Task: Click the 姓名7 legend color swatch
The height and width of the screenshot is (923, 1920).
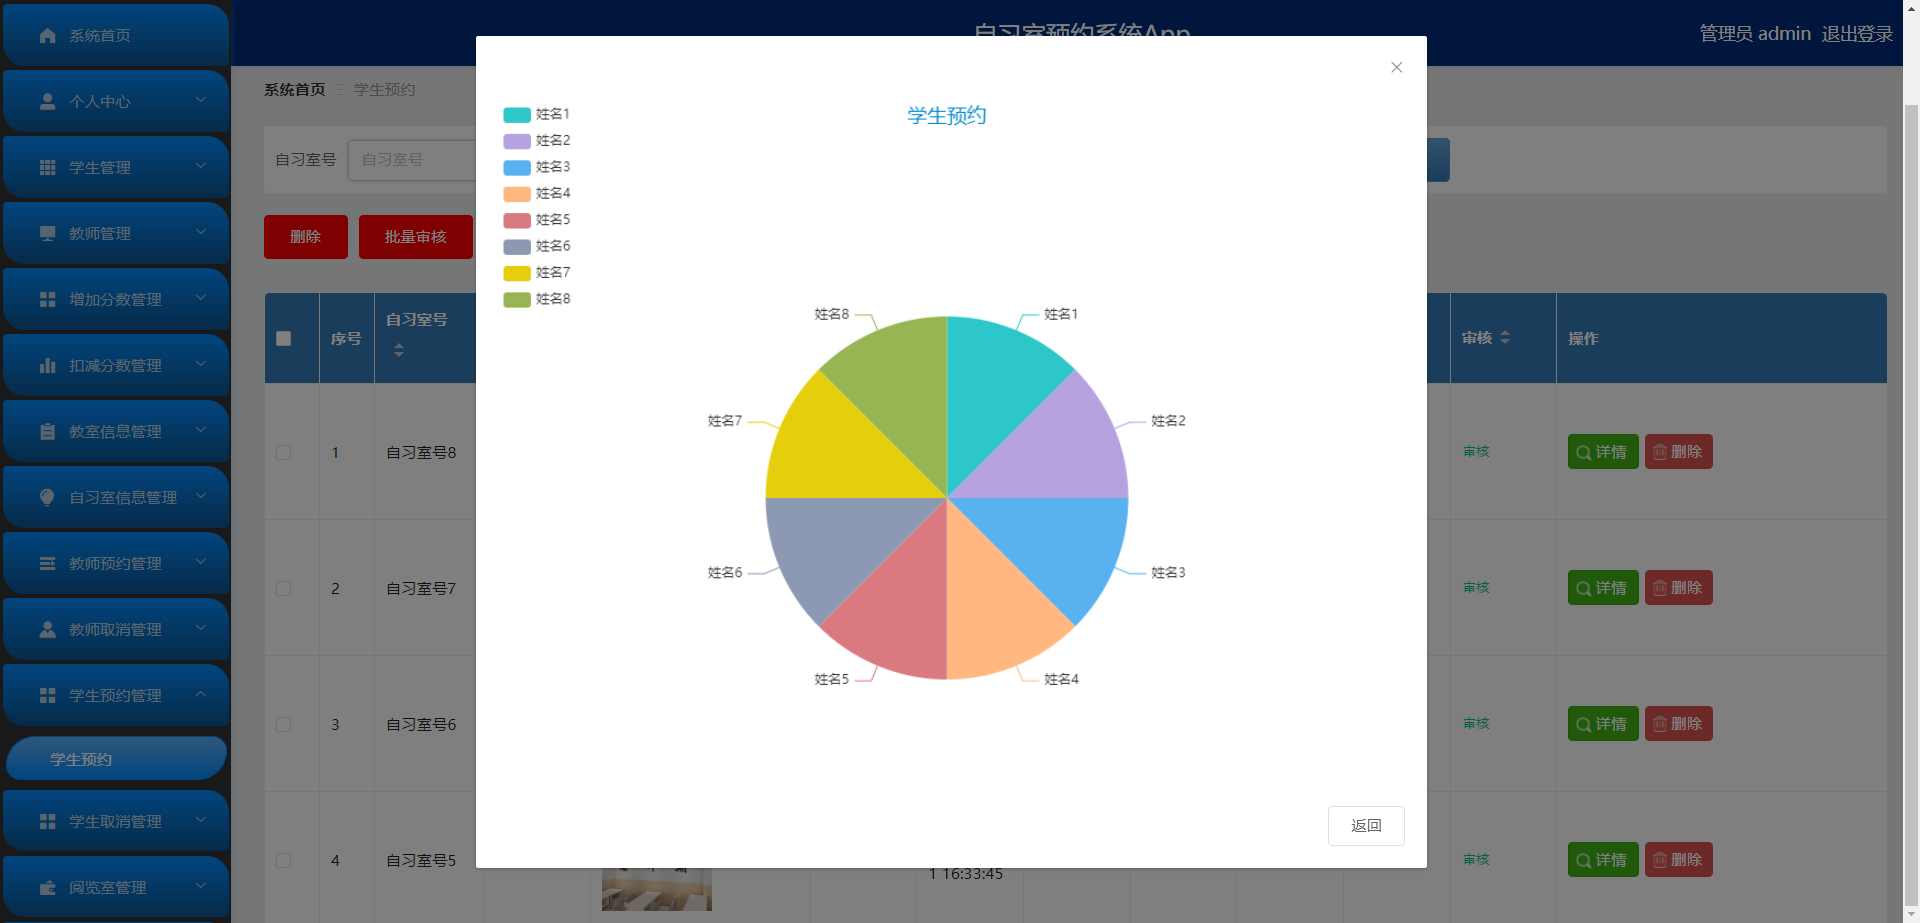Action: coord(517,273)
